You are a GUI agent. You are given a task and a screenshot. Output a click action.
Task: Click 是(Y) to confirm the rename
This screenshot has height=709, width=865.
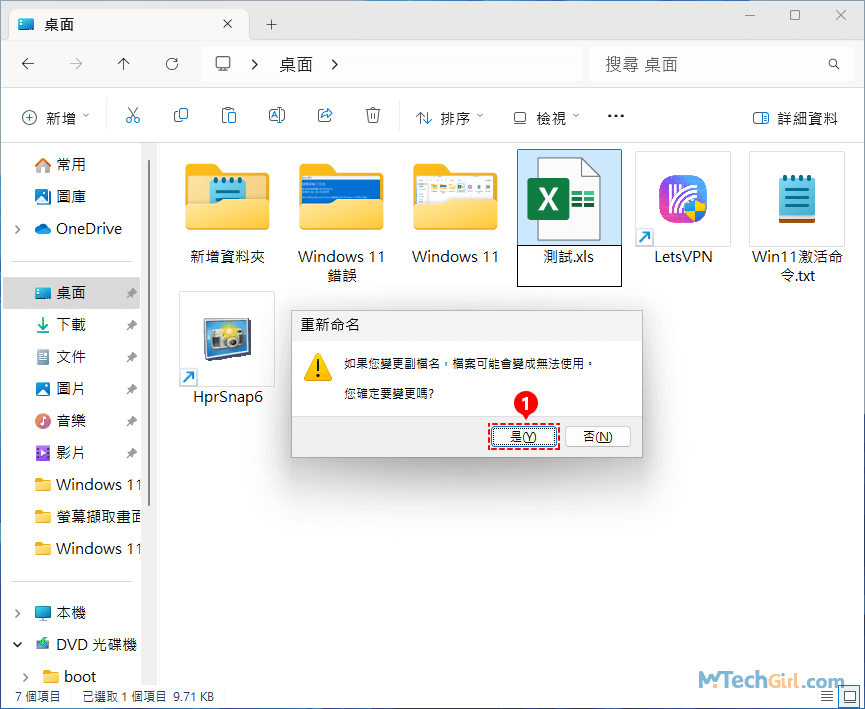tap(523, 436)
